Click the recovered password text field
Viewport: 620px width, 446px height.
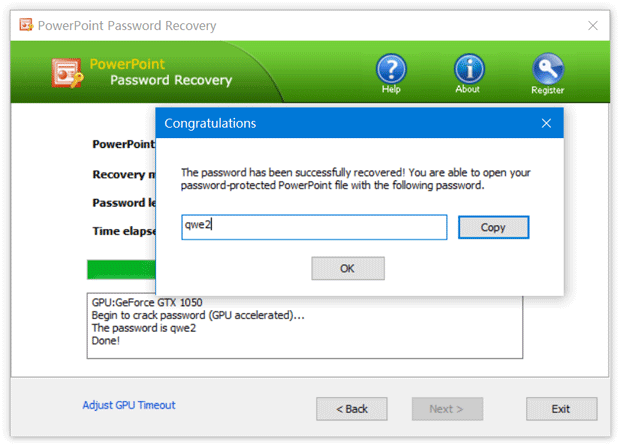pos(313,227)
